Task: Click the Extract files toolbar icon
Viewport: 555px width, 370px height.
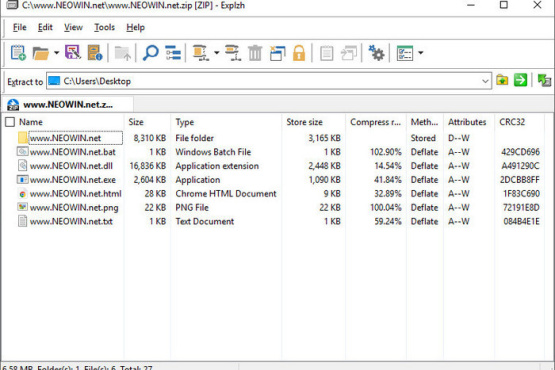Action: tap(201, 53)
